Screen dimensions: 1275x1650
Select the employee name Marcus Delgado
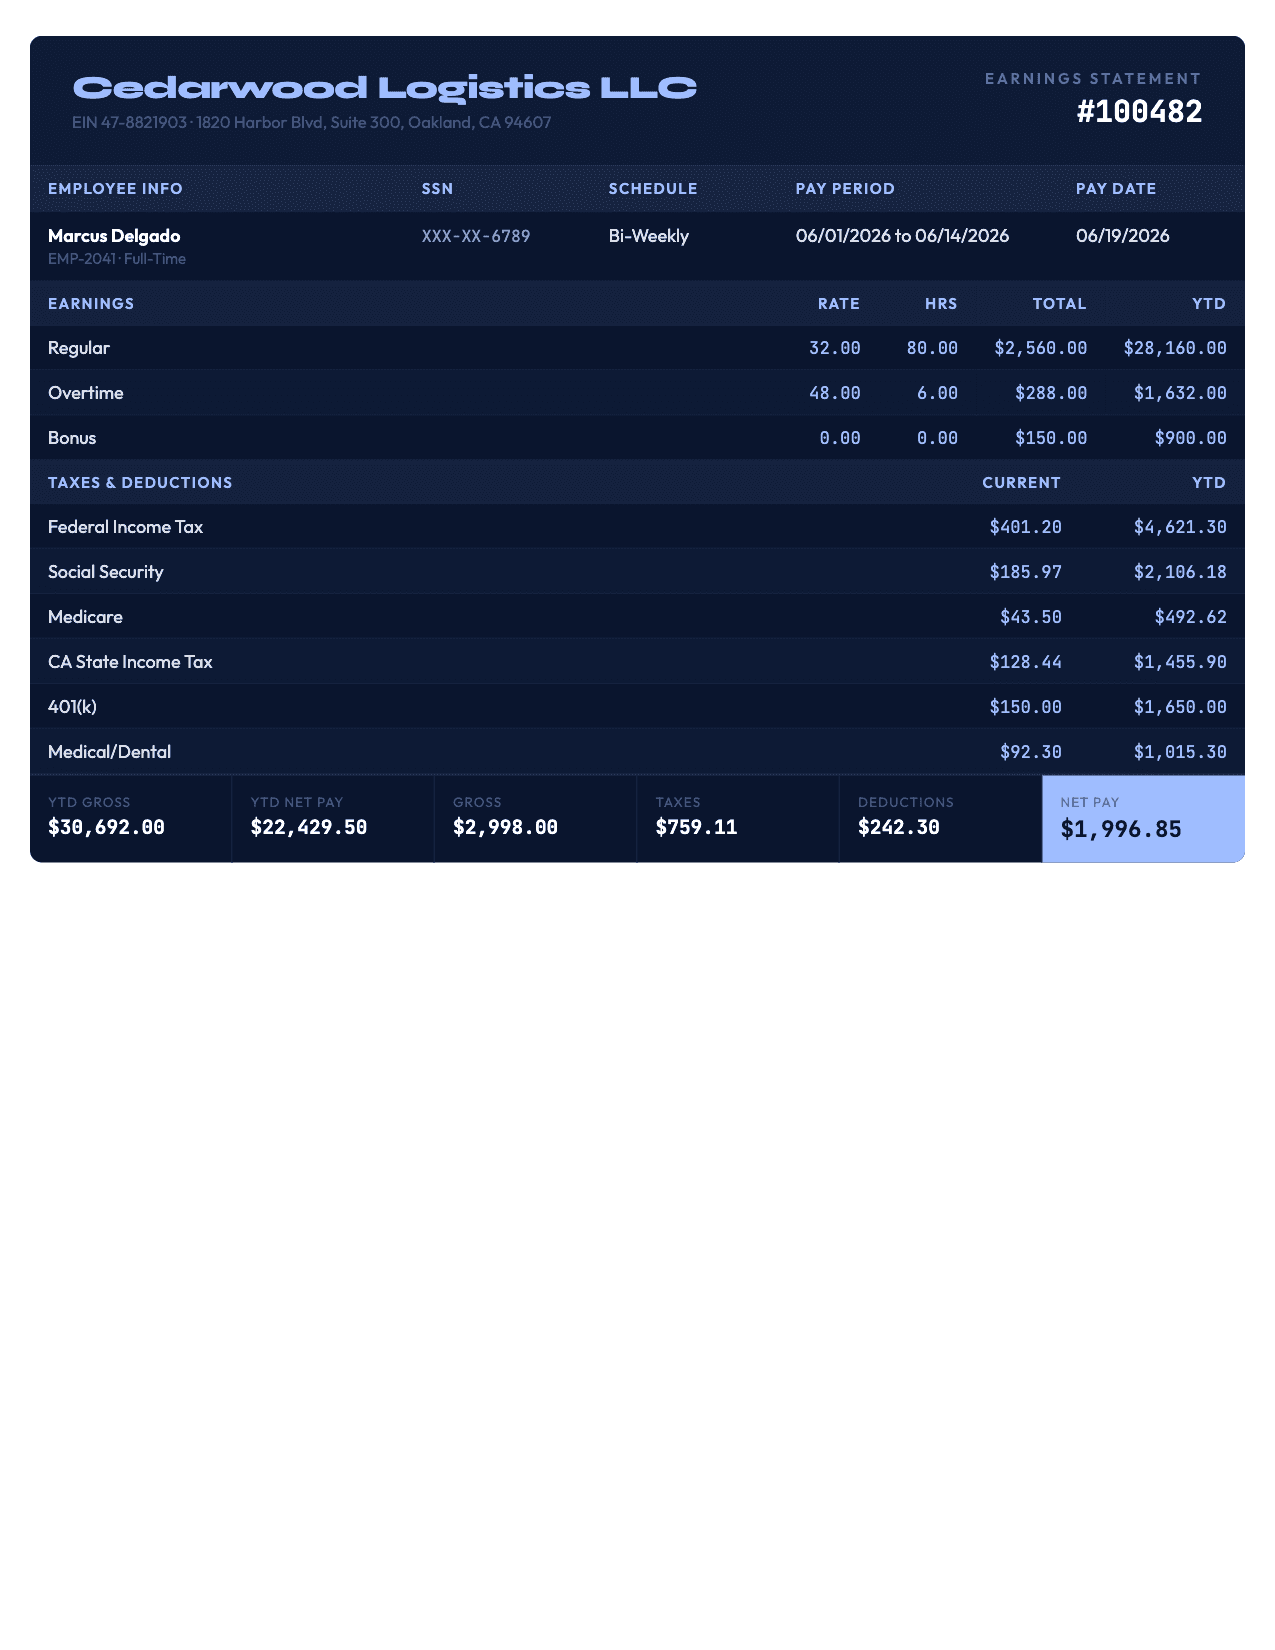[x=114, y=236]
